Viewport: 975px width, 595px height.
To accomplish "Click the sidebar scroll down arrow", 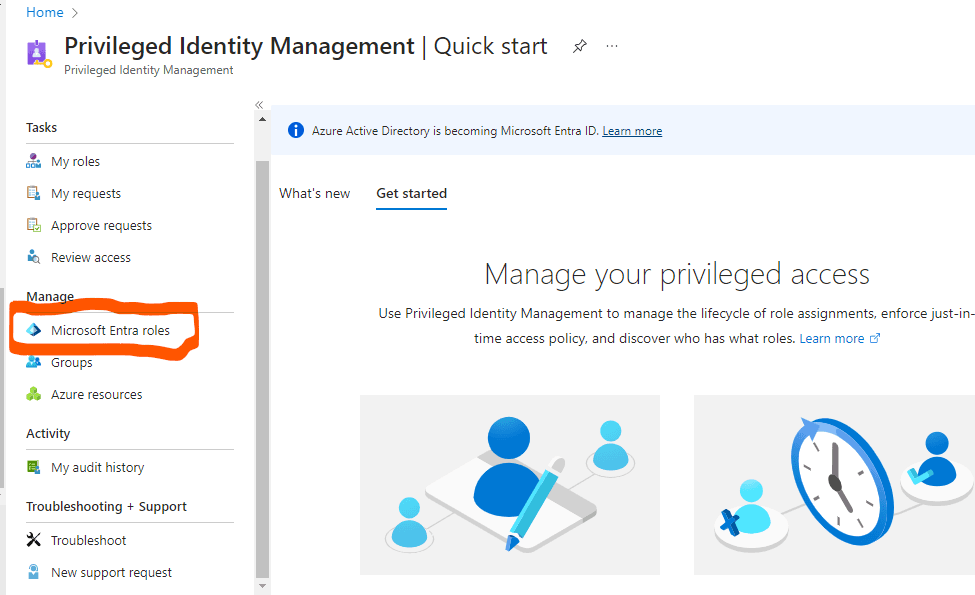I will [263, 586].
